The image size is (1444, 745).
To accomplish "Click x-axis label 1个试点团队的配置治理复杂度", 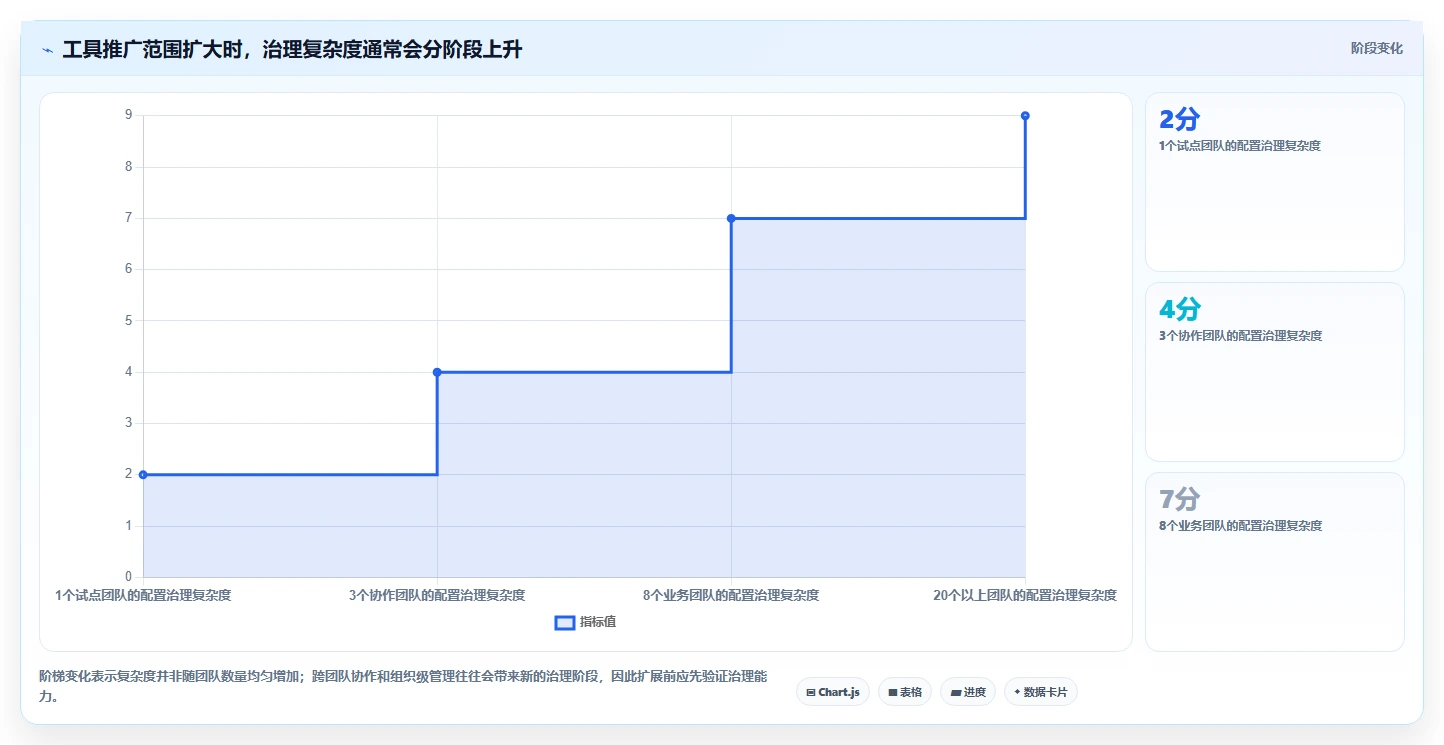I will 143,595.
